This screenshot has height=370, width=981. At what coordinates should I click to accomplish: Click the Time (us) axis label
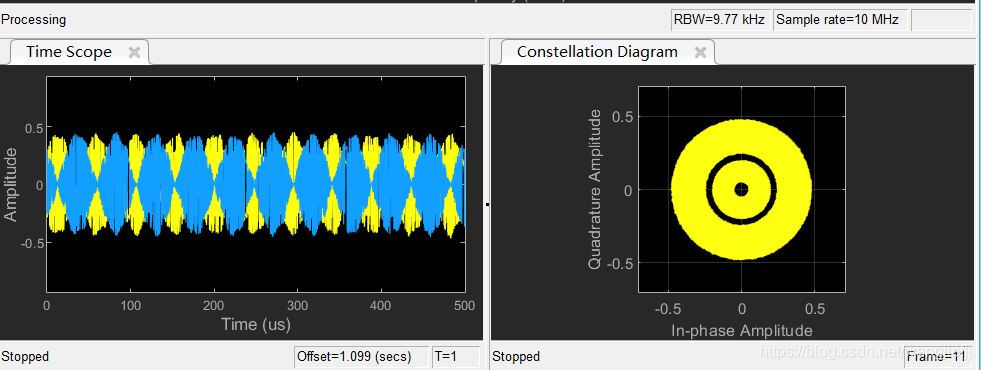tap(255, 324)
